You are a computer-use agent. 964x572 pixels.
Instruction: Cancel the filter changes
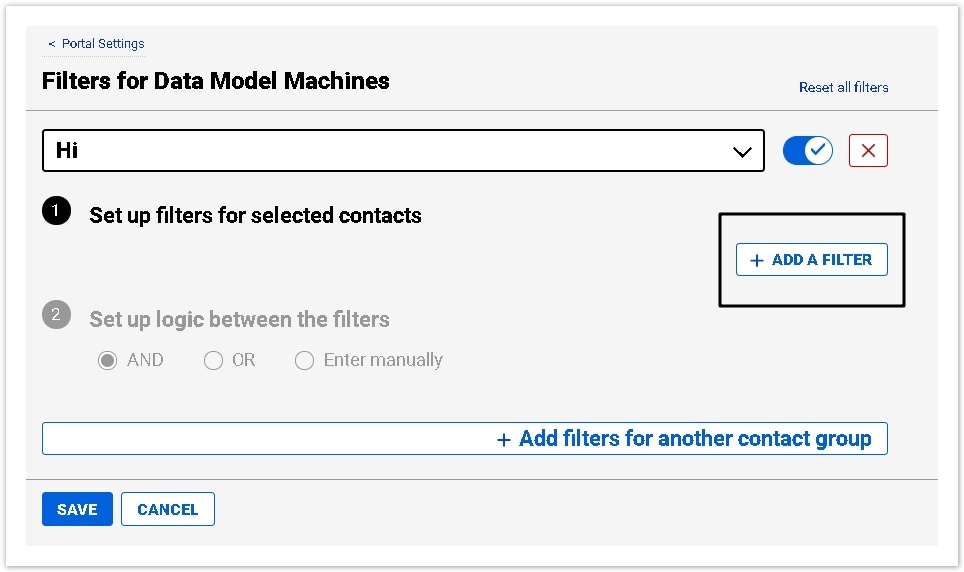167,509
